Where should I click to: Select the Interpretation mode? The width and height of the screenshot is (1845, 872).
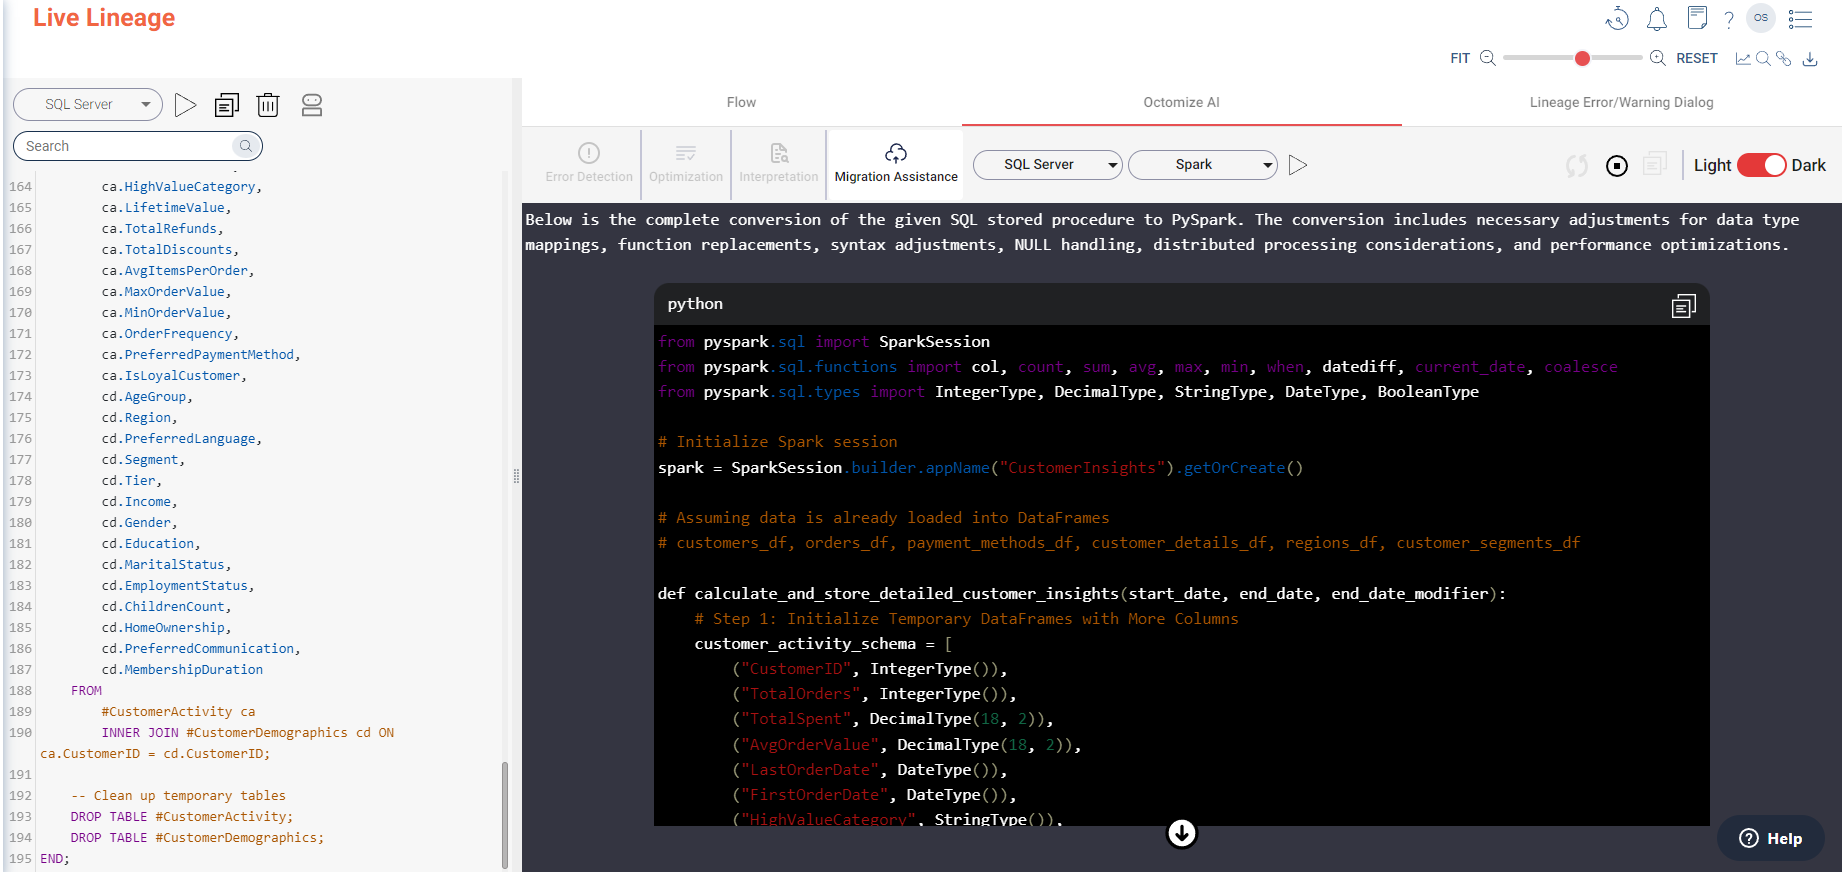tap(779, 164)
